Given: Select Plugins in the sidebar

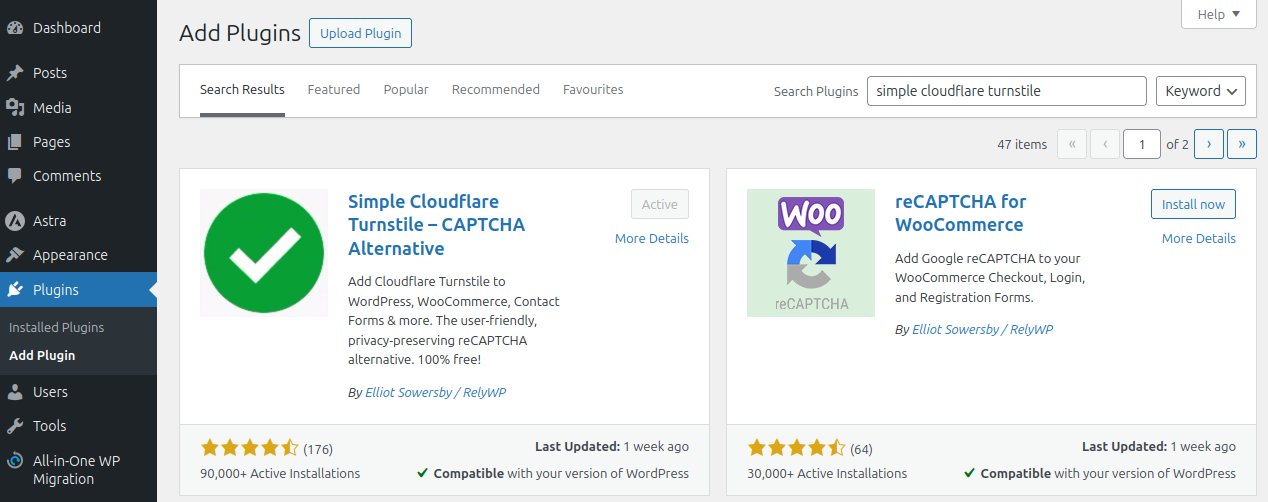Looking at the screenshot, I should tap(78, 290).
